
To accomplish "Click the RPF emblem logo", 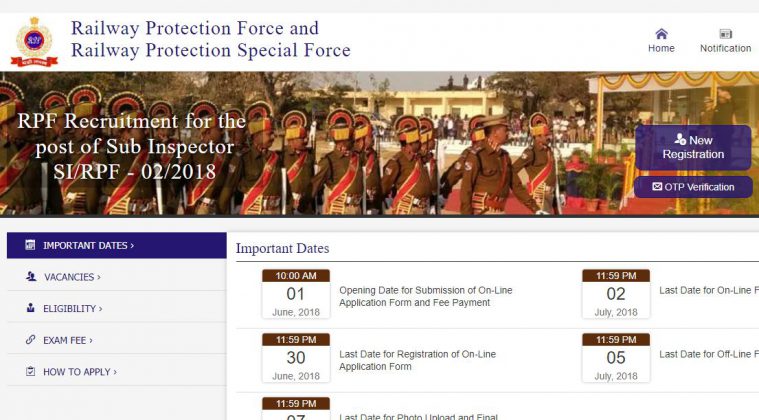I will pyautogui.click(x=34, y=42).
